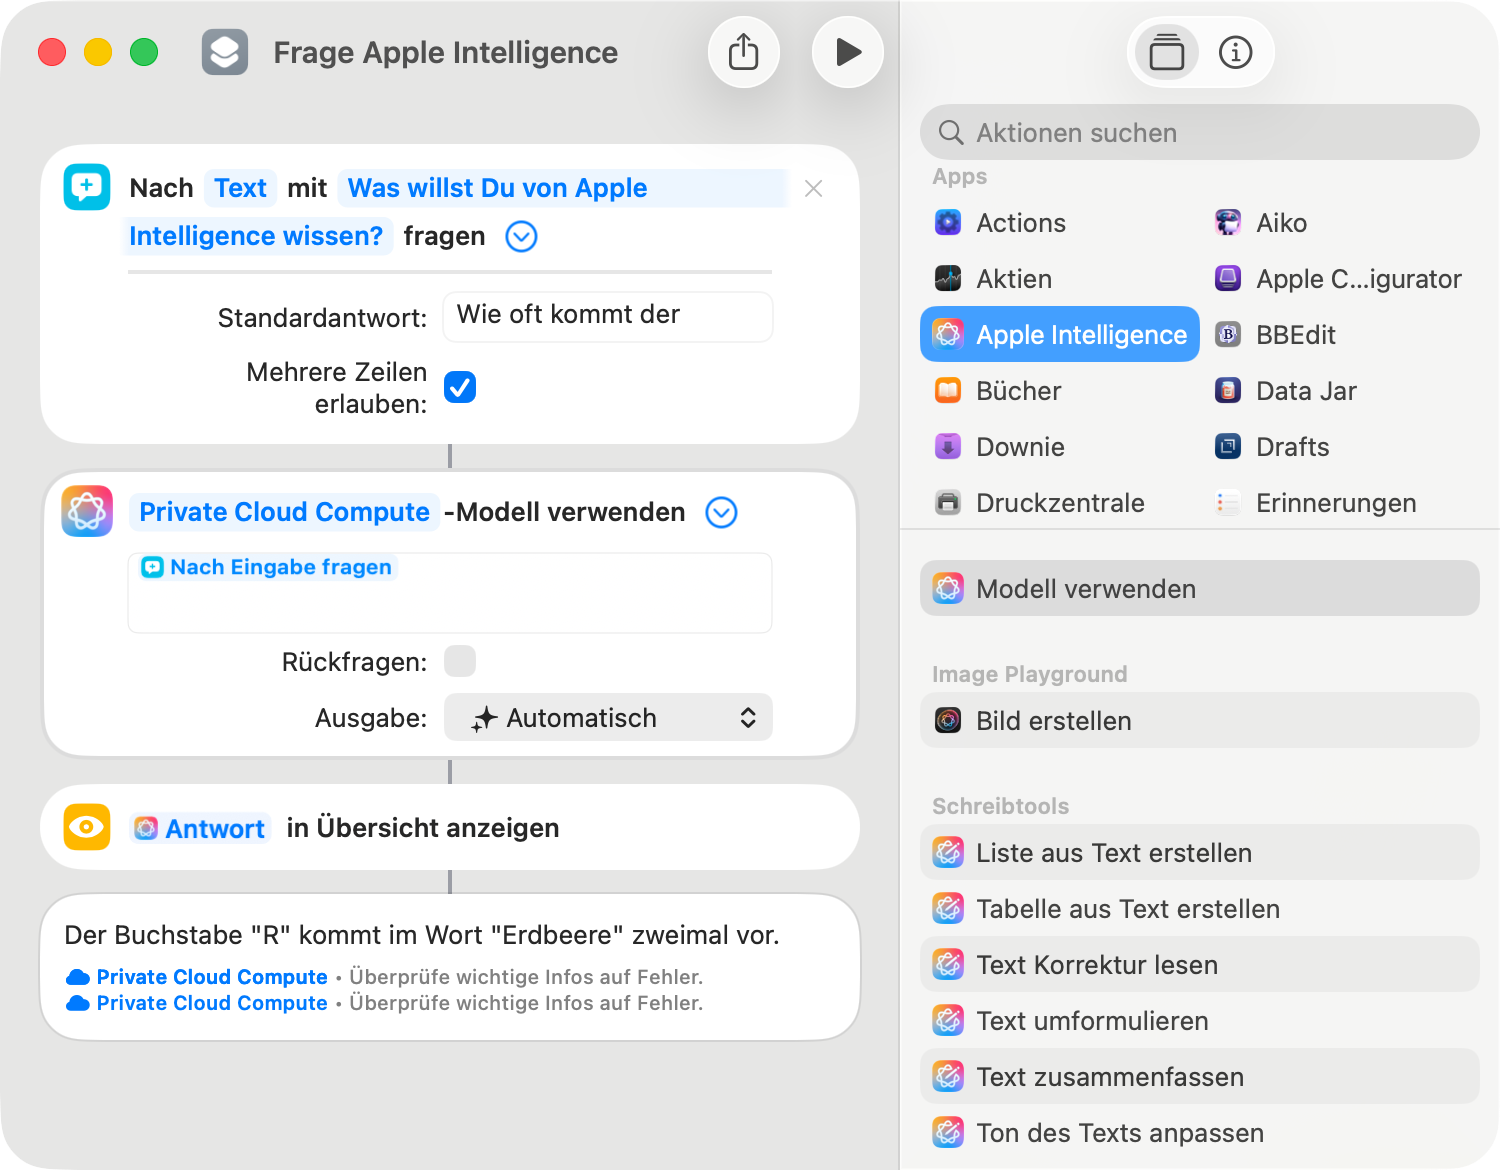Select the Bücher app icon
The height and width of the screenshot is (1170, 1500).
coord(948,390)
